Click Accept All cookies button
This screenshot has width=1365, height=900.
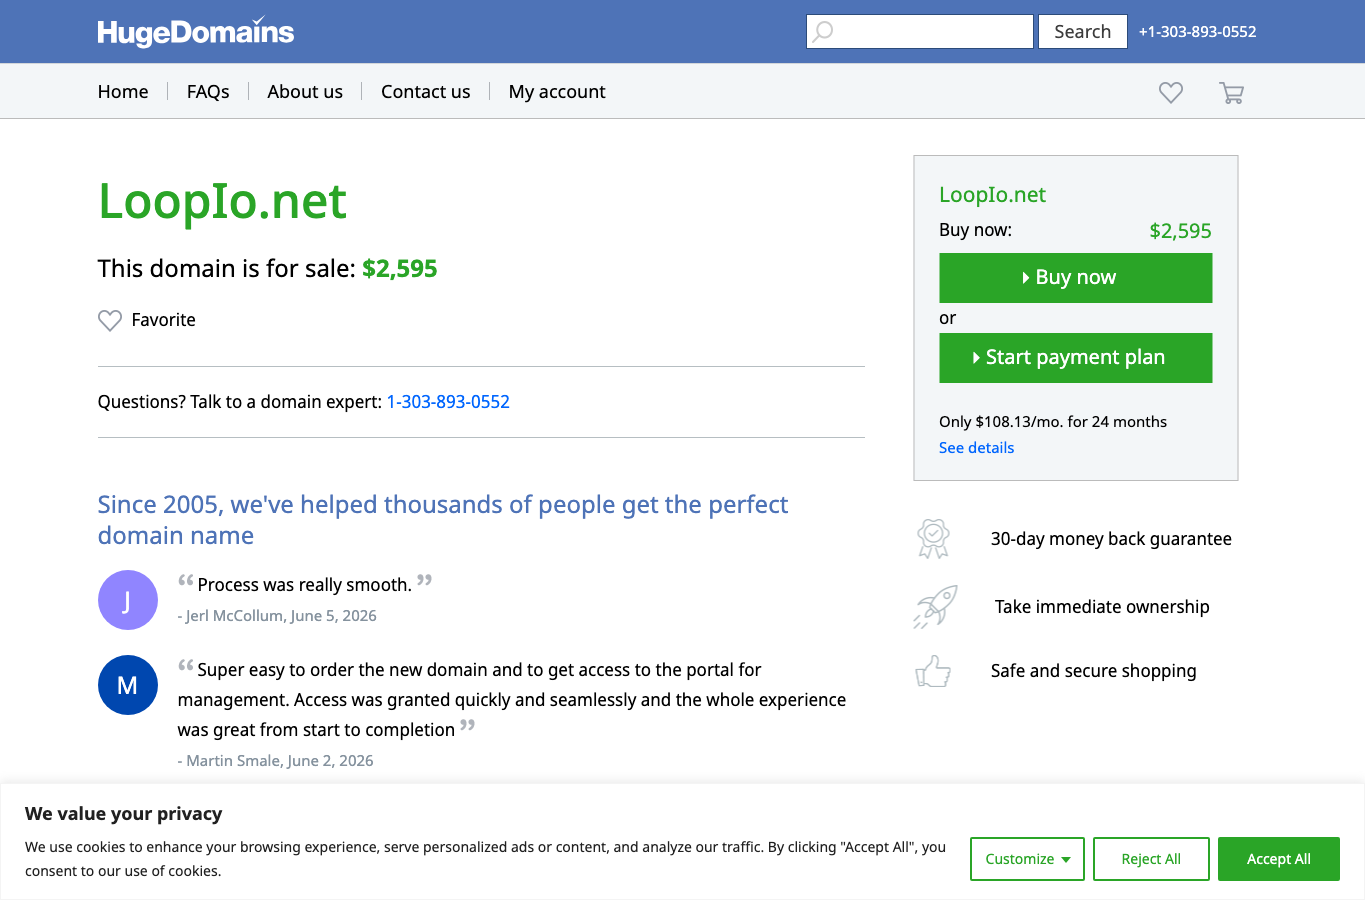click(x=1278, y=859)
